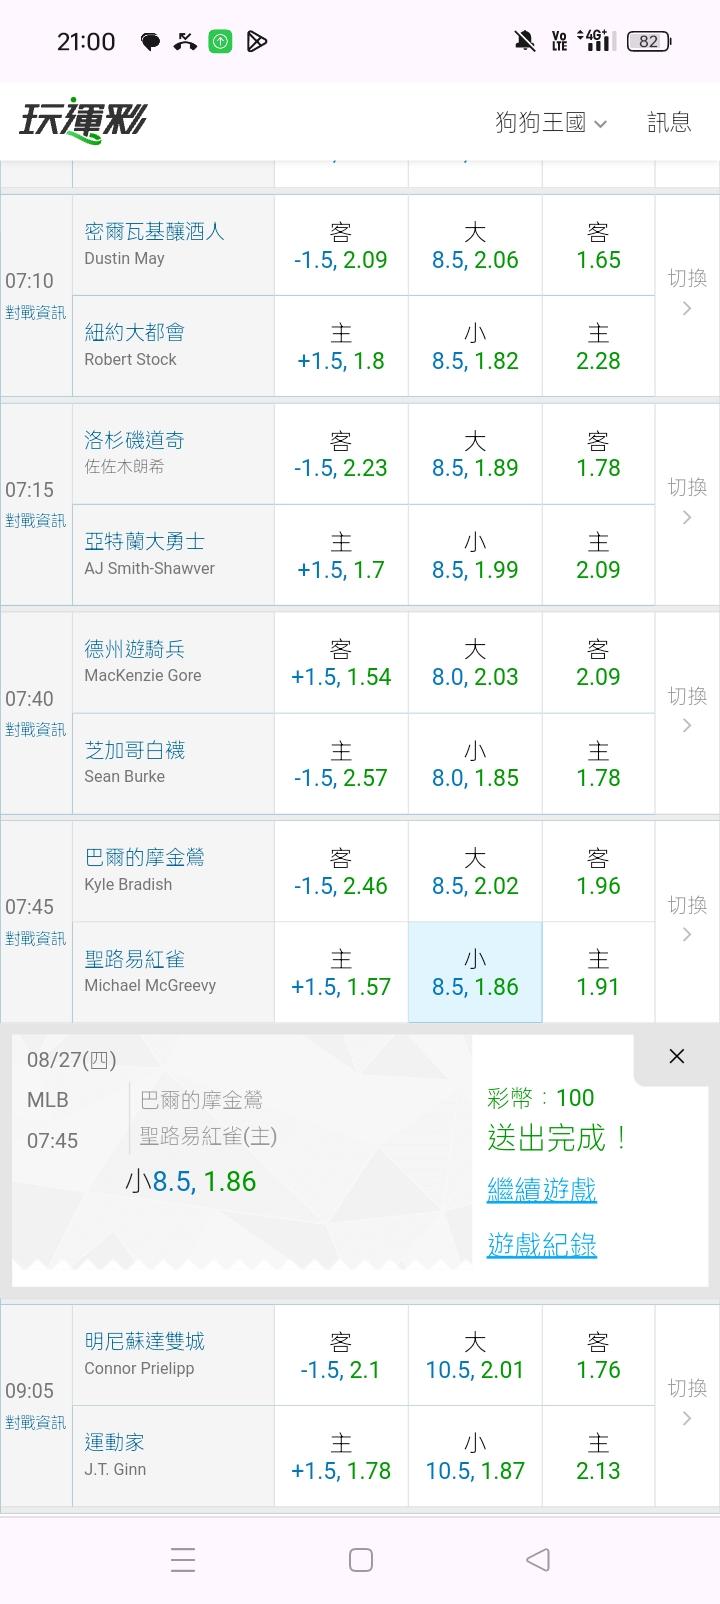Tap the Android recent apps menu button
The height and width of the screenshot is (1604, 720).
point(183,1559)
